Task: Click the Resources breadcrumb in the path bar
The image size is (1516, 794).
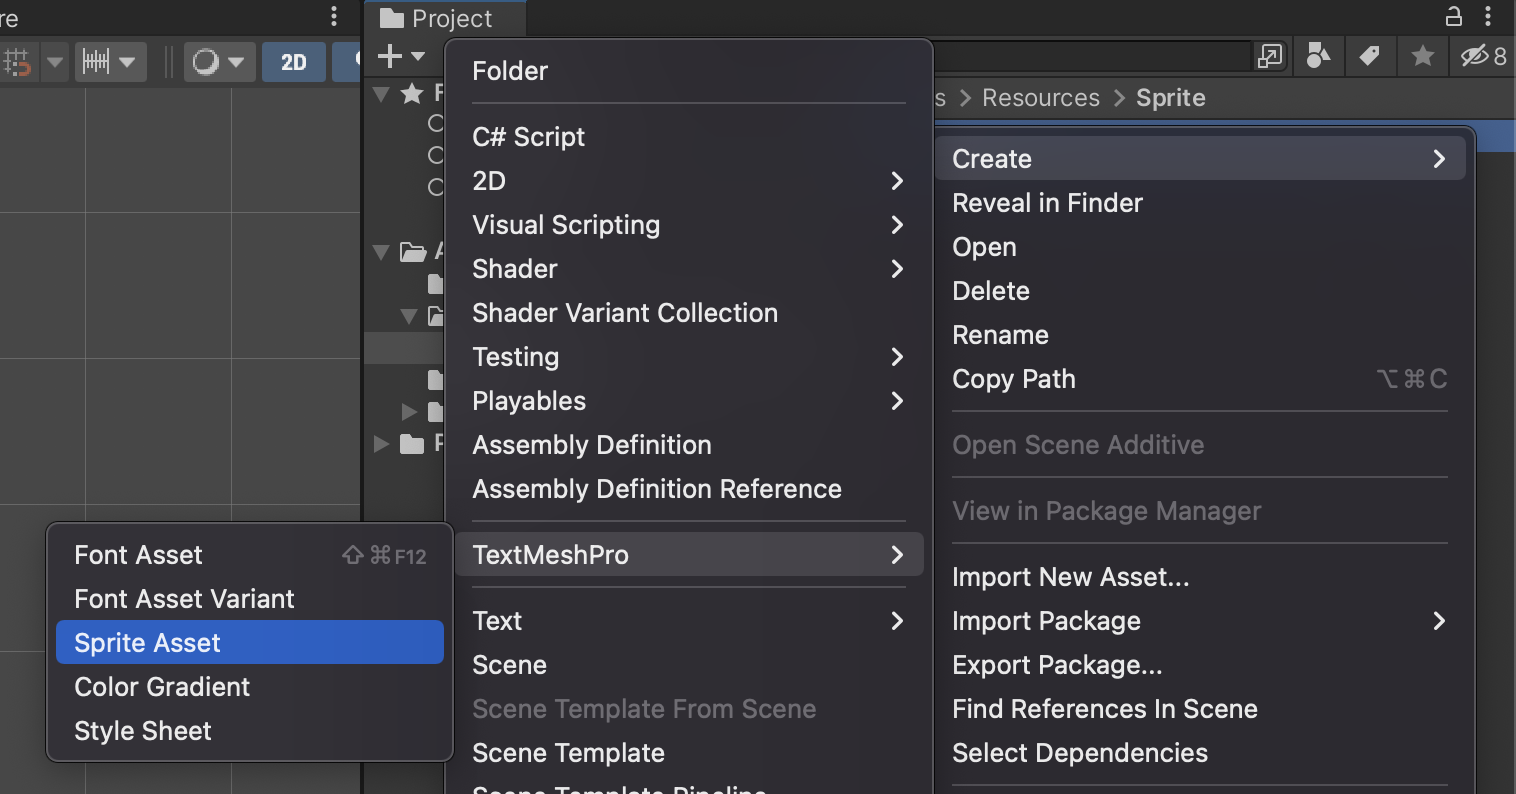Action: click(x=1040, y=97)
